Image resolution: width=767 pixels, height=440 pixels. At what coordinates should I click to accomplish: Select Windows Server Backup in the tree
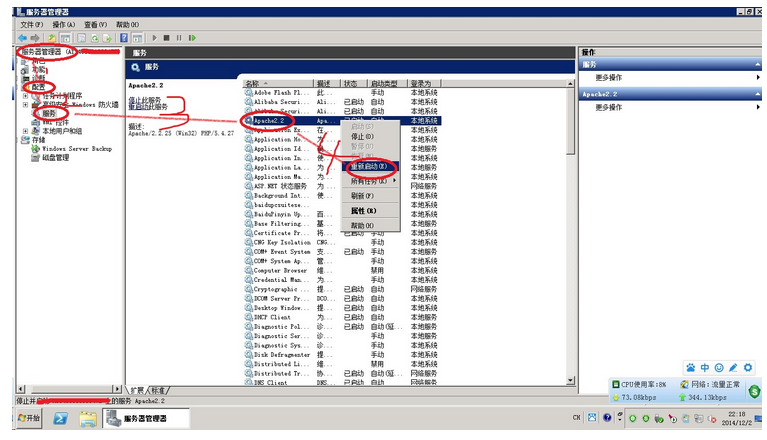tap(77, 149)
